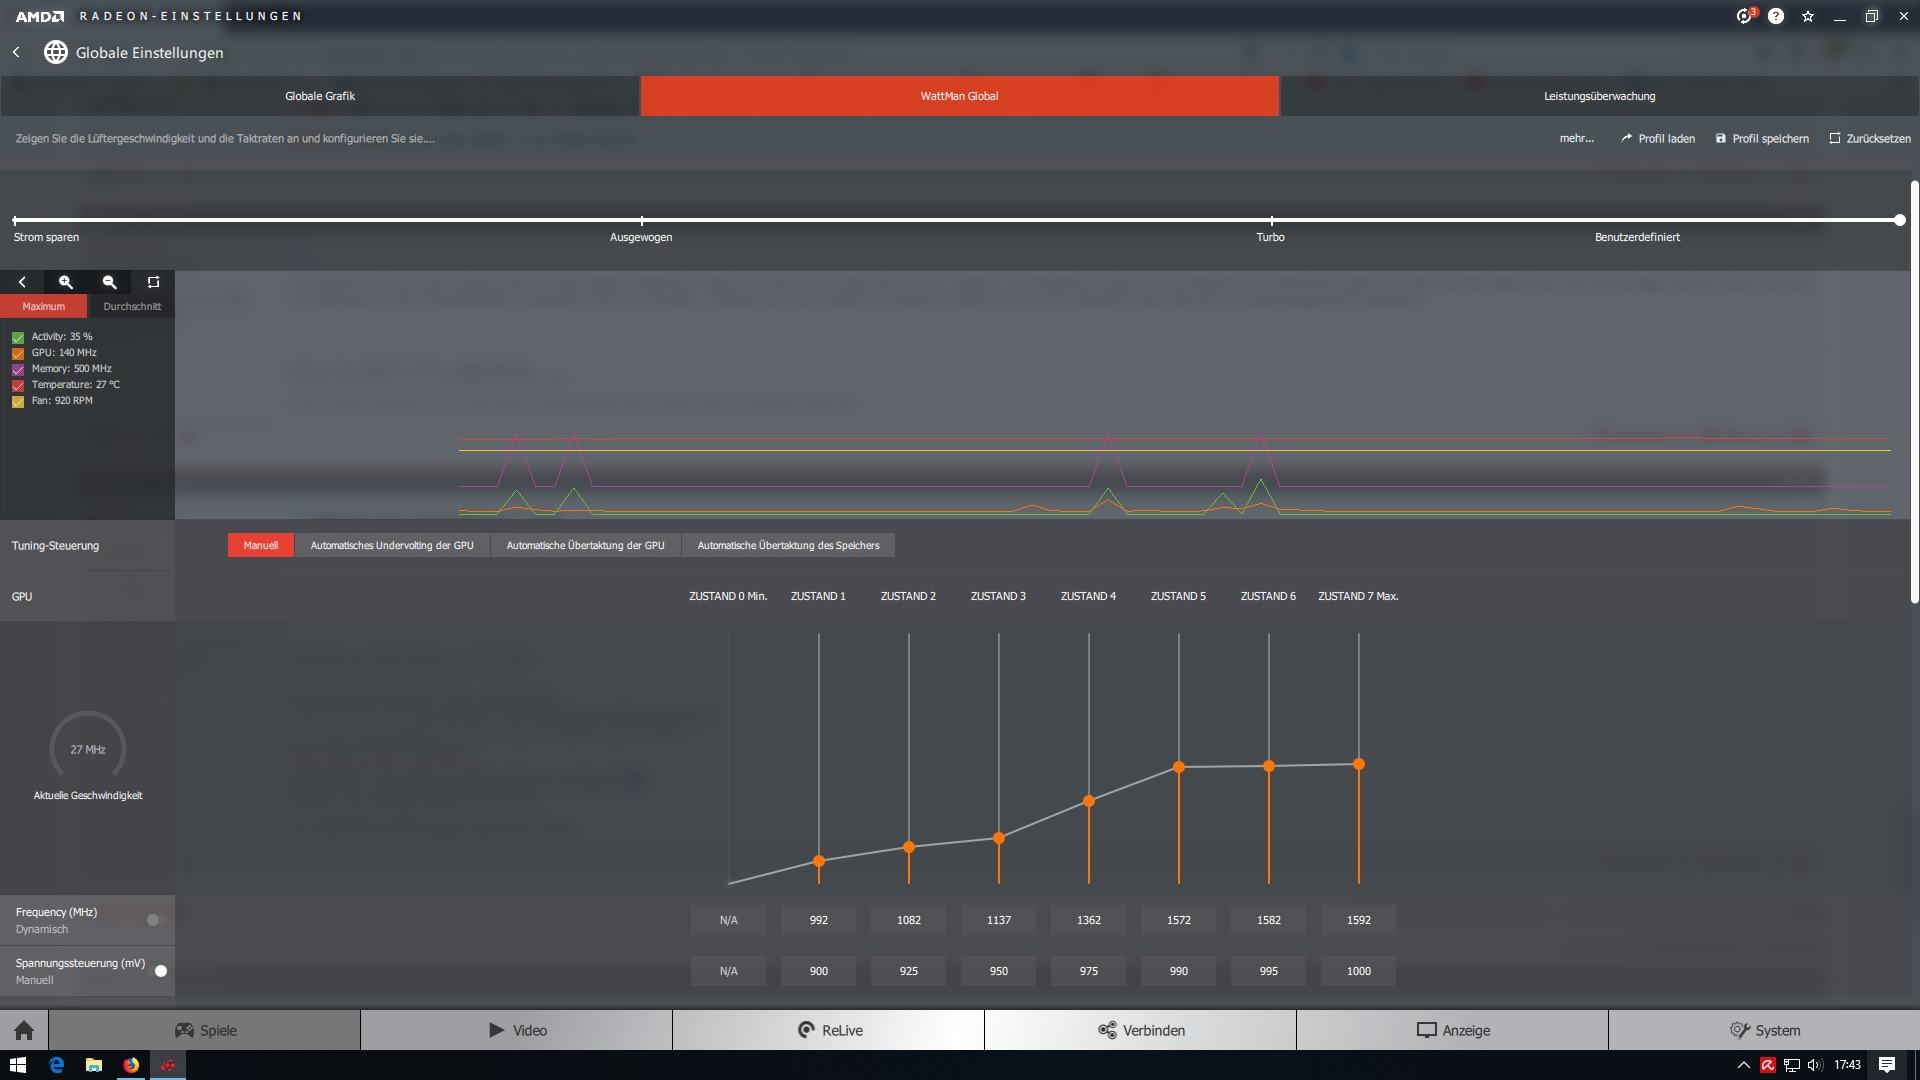Uncheck the Activity graph checkbox
The height and width of the screenshot is (1080, 1920).
18,338
